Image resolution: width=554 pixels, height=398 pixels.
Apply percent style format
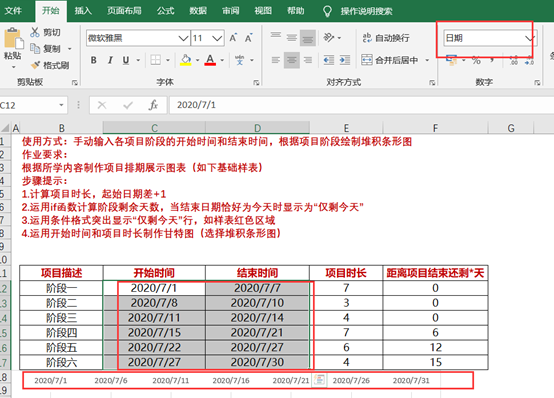tap(476, 61)
